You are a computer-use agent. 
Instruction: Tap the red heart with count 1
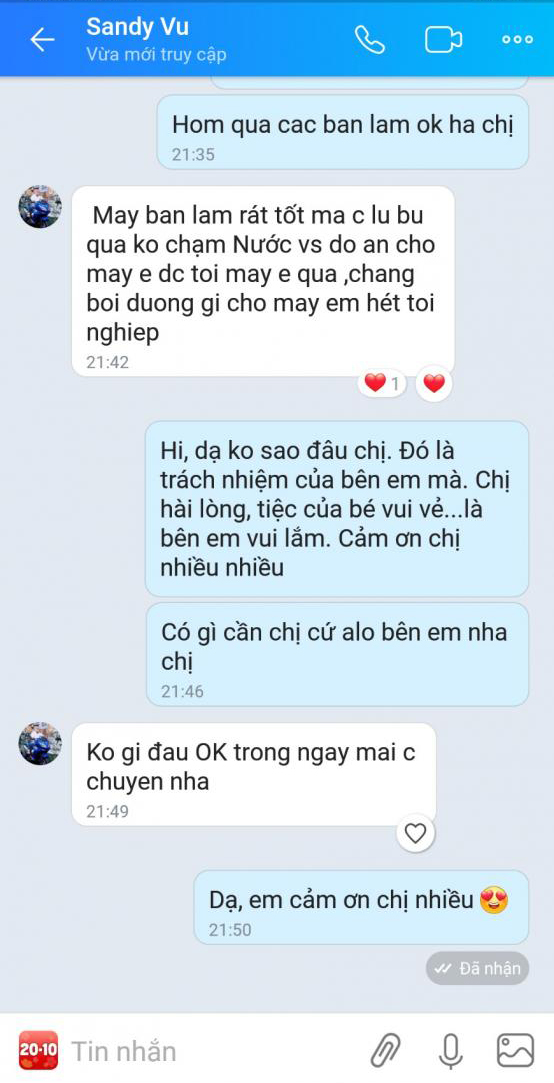(x=382, y=383)
